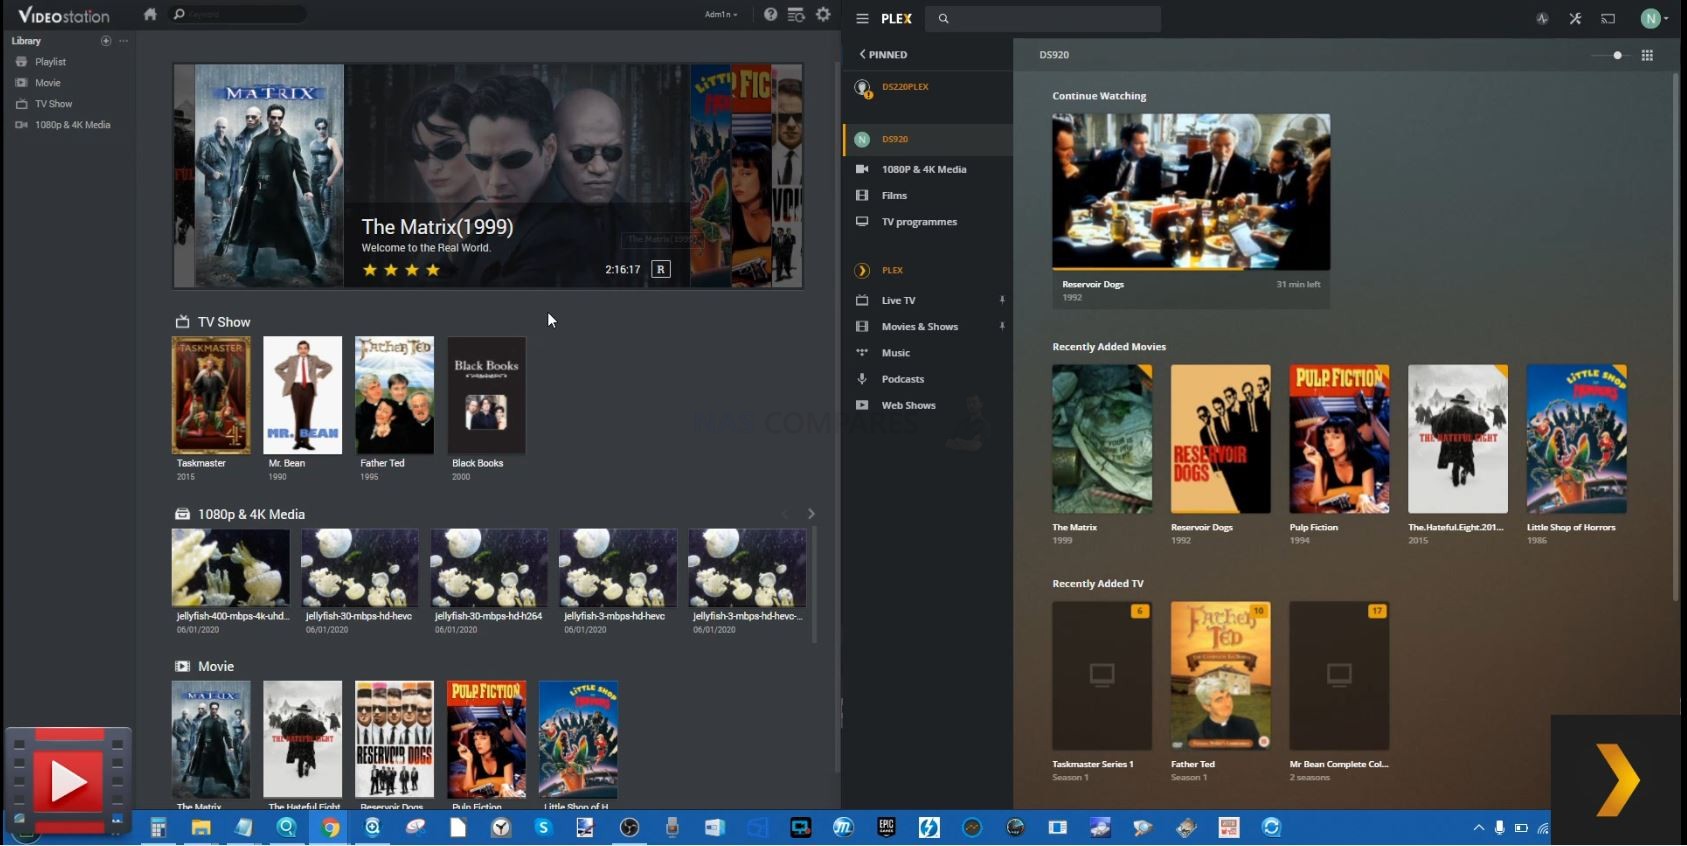The width and height of the screenshot is (1687, 846).
Task: Open Taskmaster show poster in Video Station
Action: point(211,395)
